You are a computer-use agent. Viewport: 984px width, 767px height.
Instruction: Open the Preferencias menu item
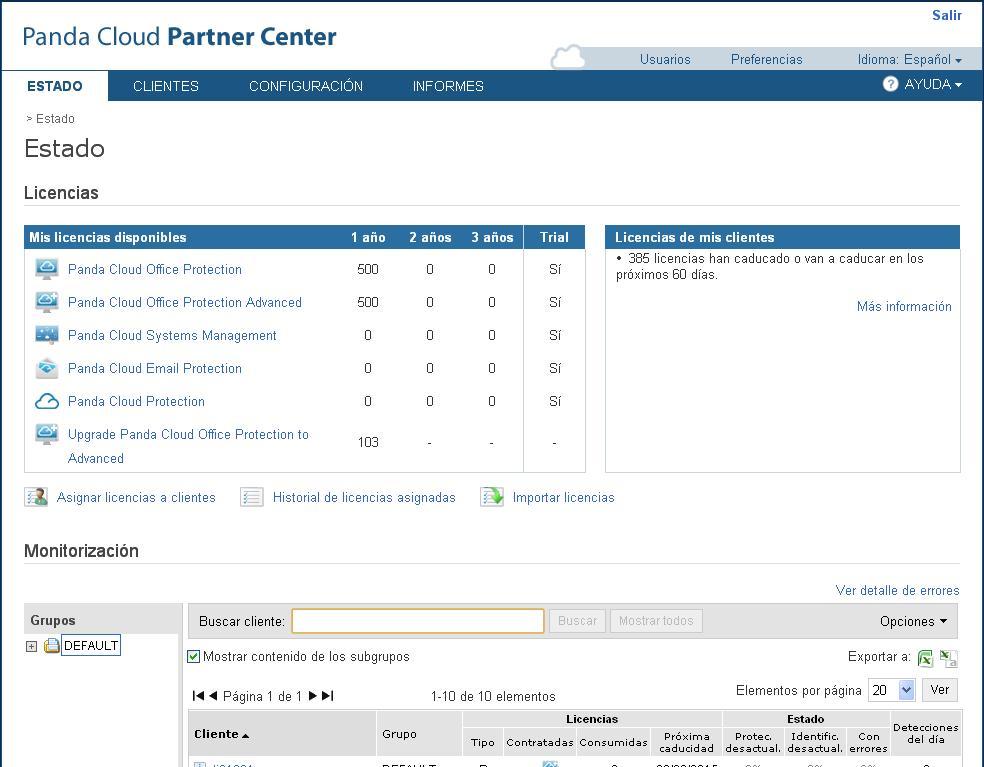766,59
